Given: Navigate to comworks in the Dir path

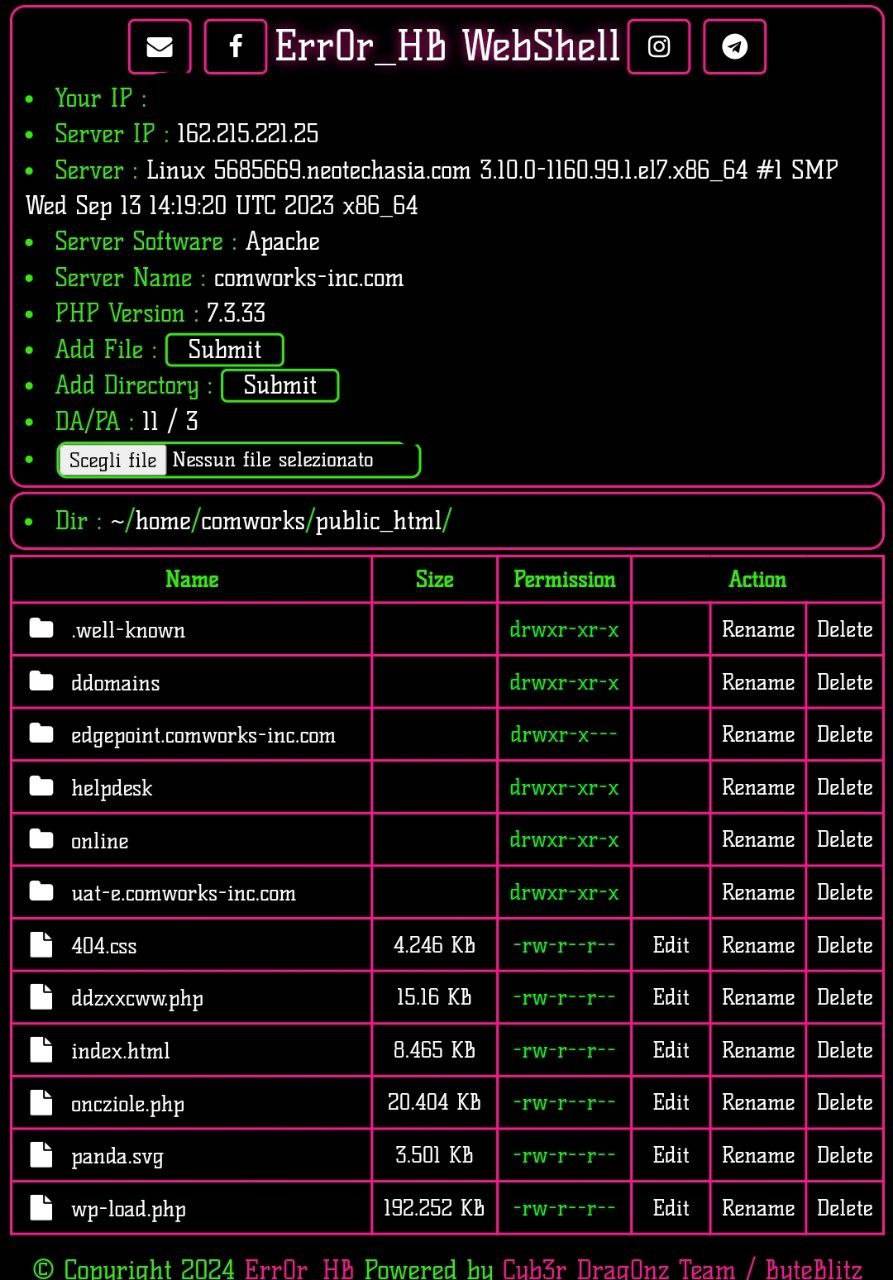Looking at the screenshot, I should point(252,521).
